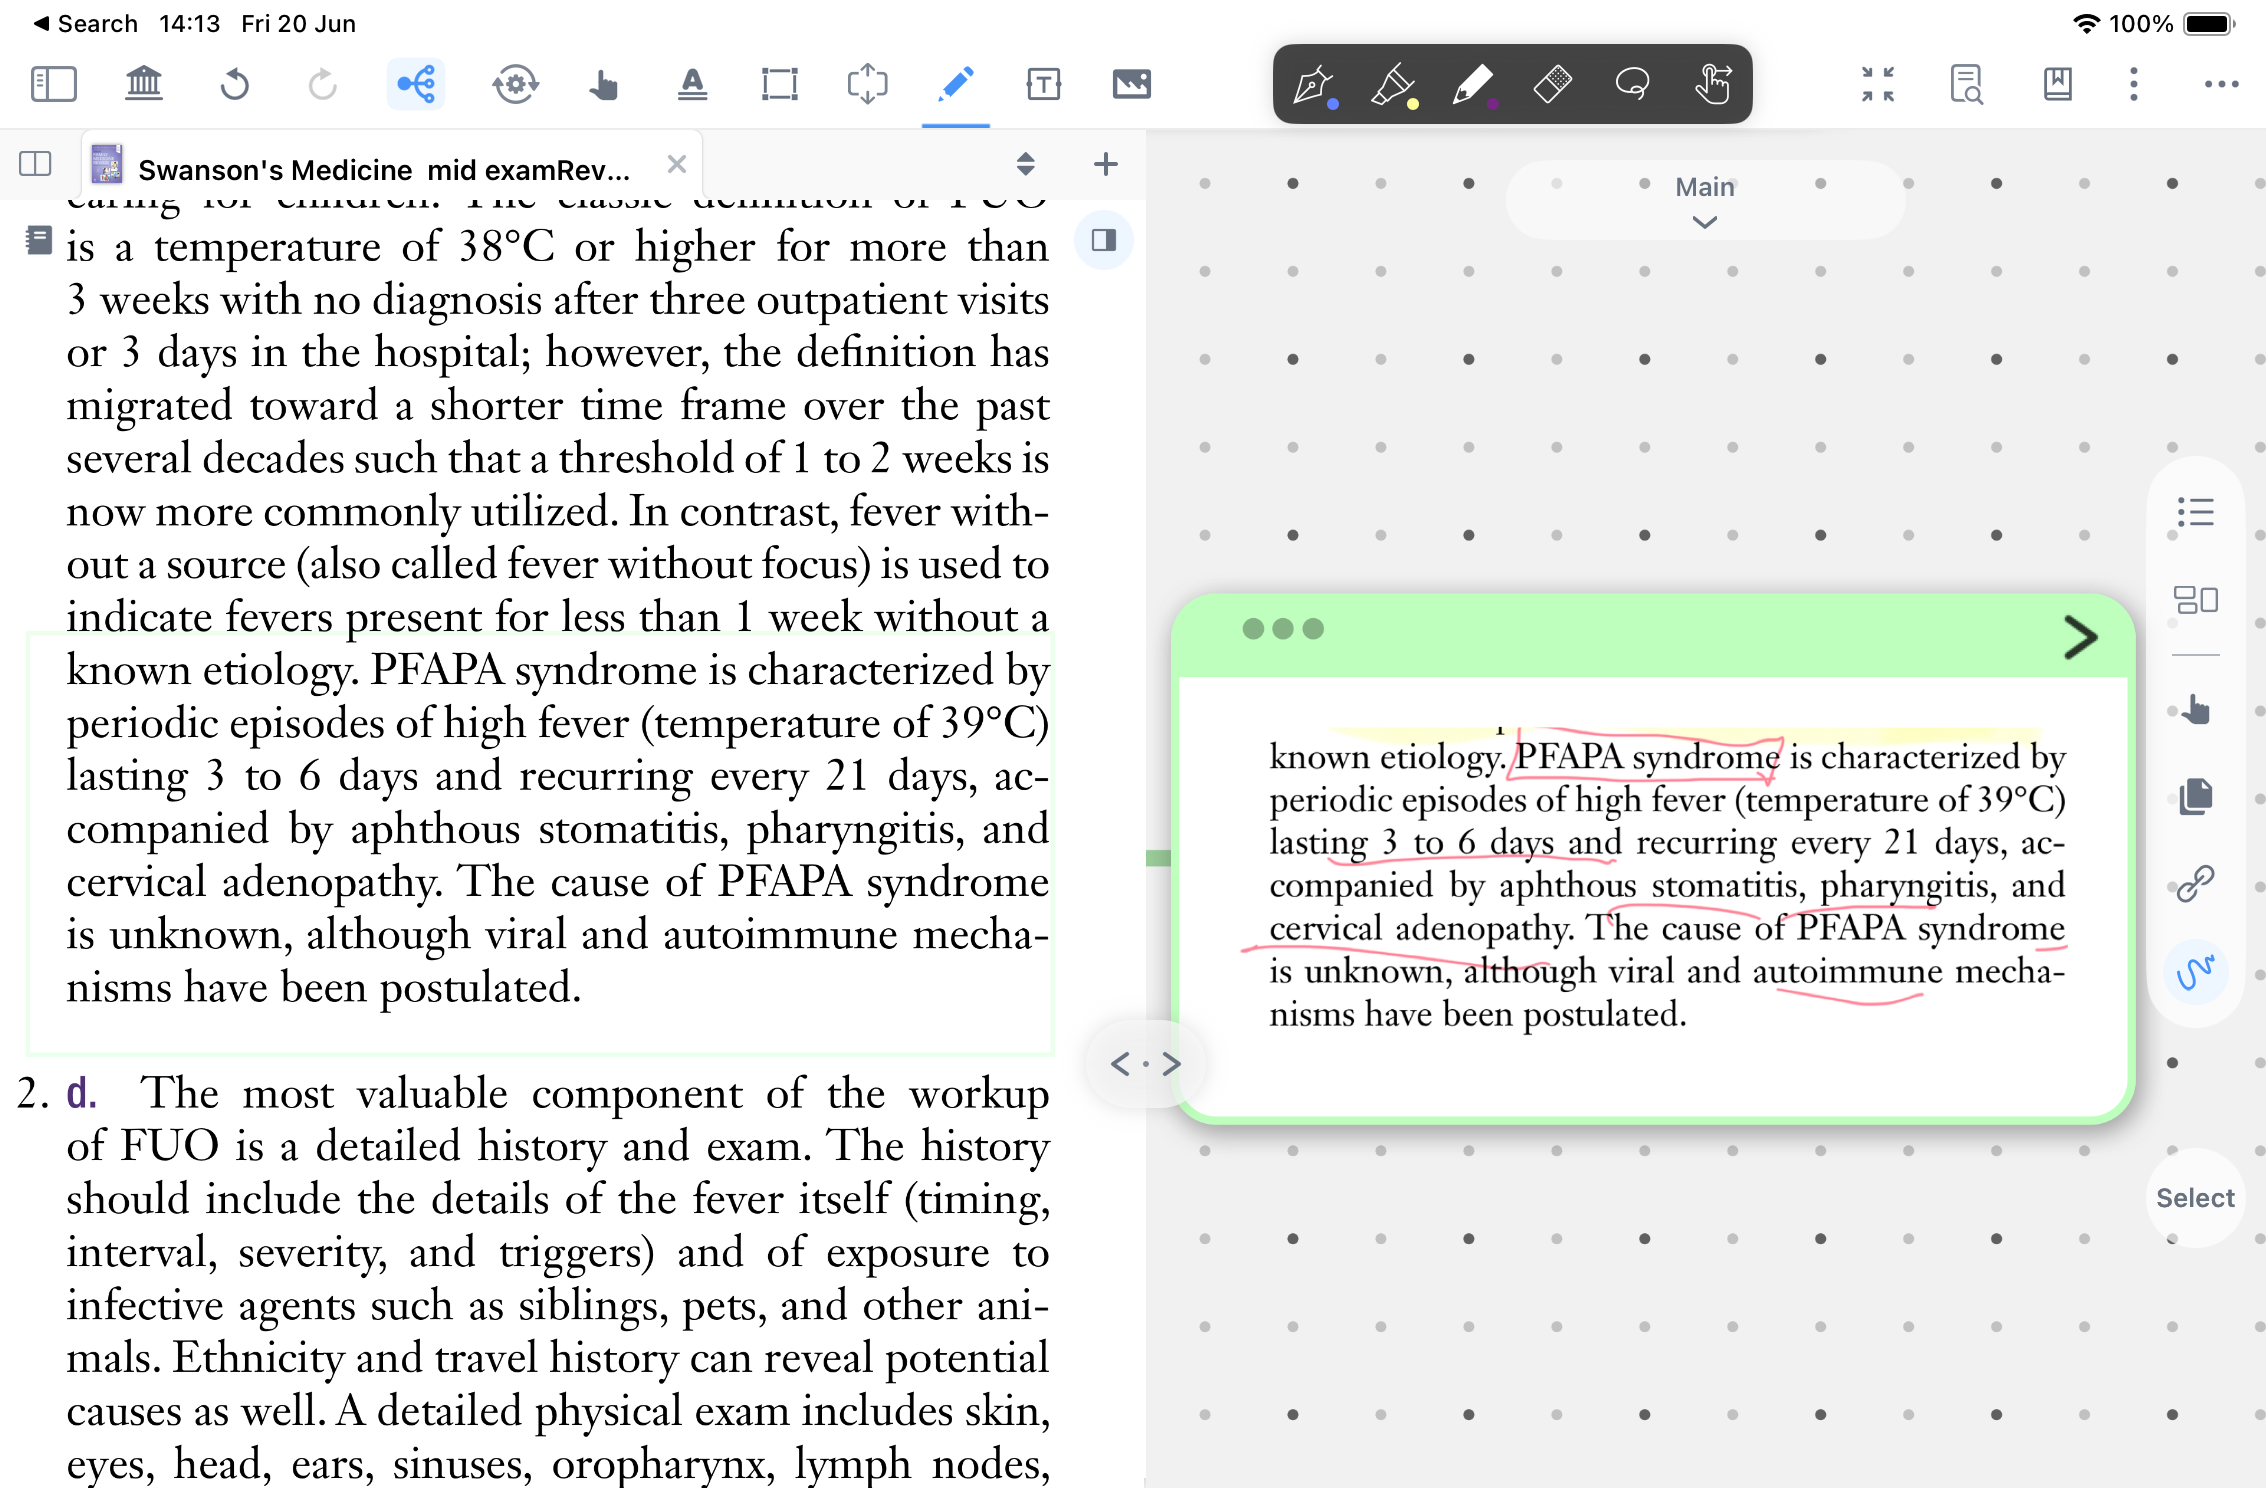Go back to Search app
Screen dimensions: 2266x1488
pos(85,23)
